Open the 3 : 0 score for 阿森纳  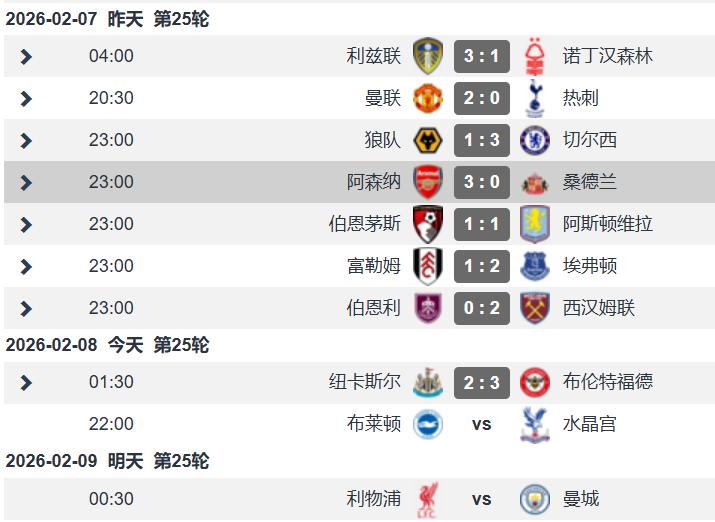coord(481,182)
